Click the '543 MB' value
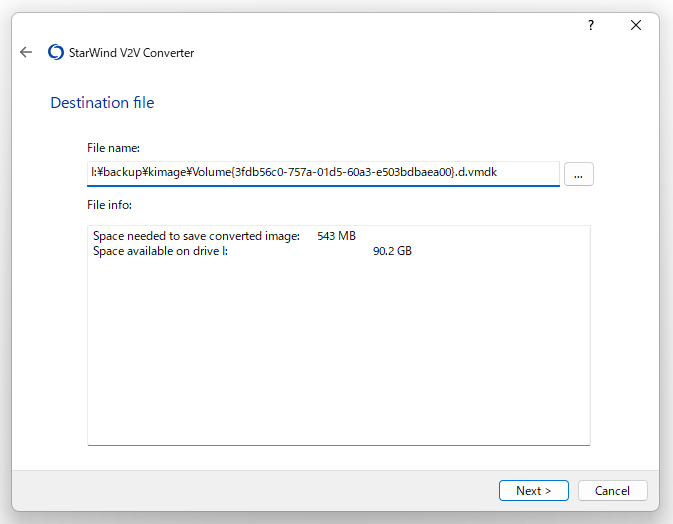Screen dimensions: 673x524 point(336,236)
